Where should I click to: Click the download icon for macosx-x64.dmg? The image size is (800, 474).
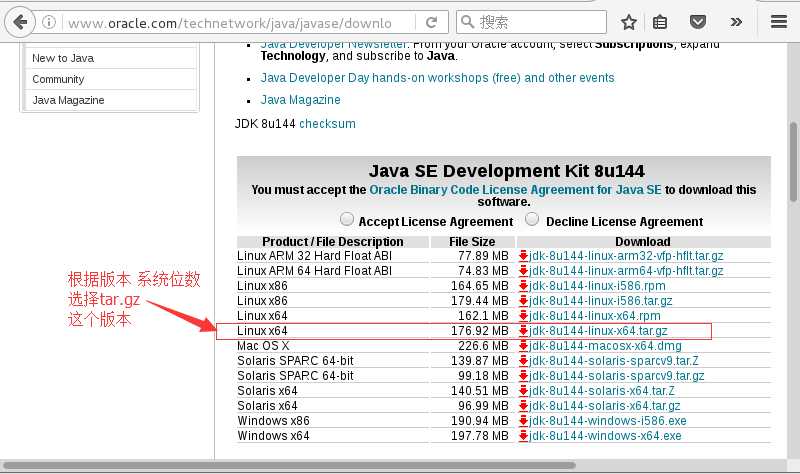[523, 345]
